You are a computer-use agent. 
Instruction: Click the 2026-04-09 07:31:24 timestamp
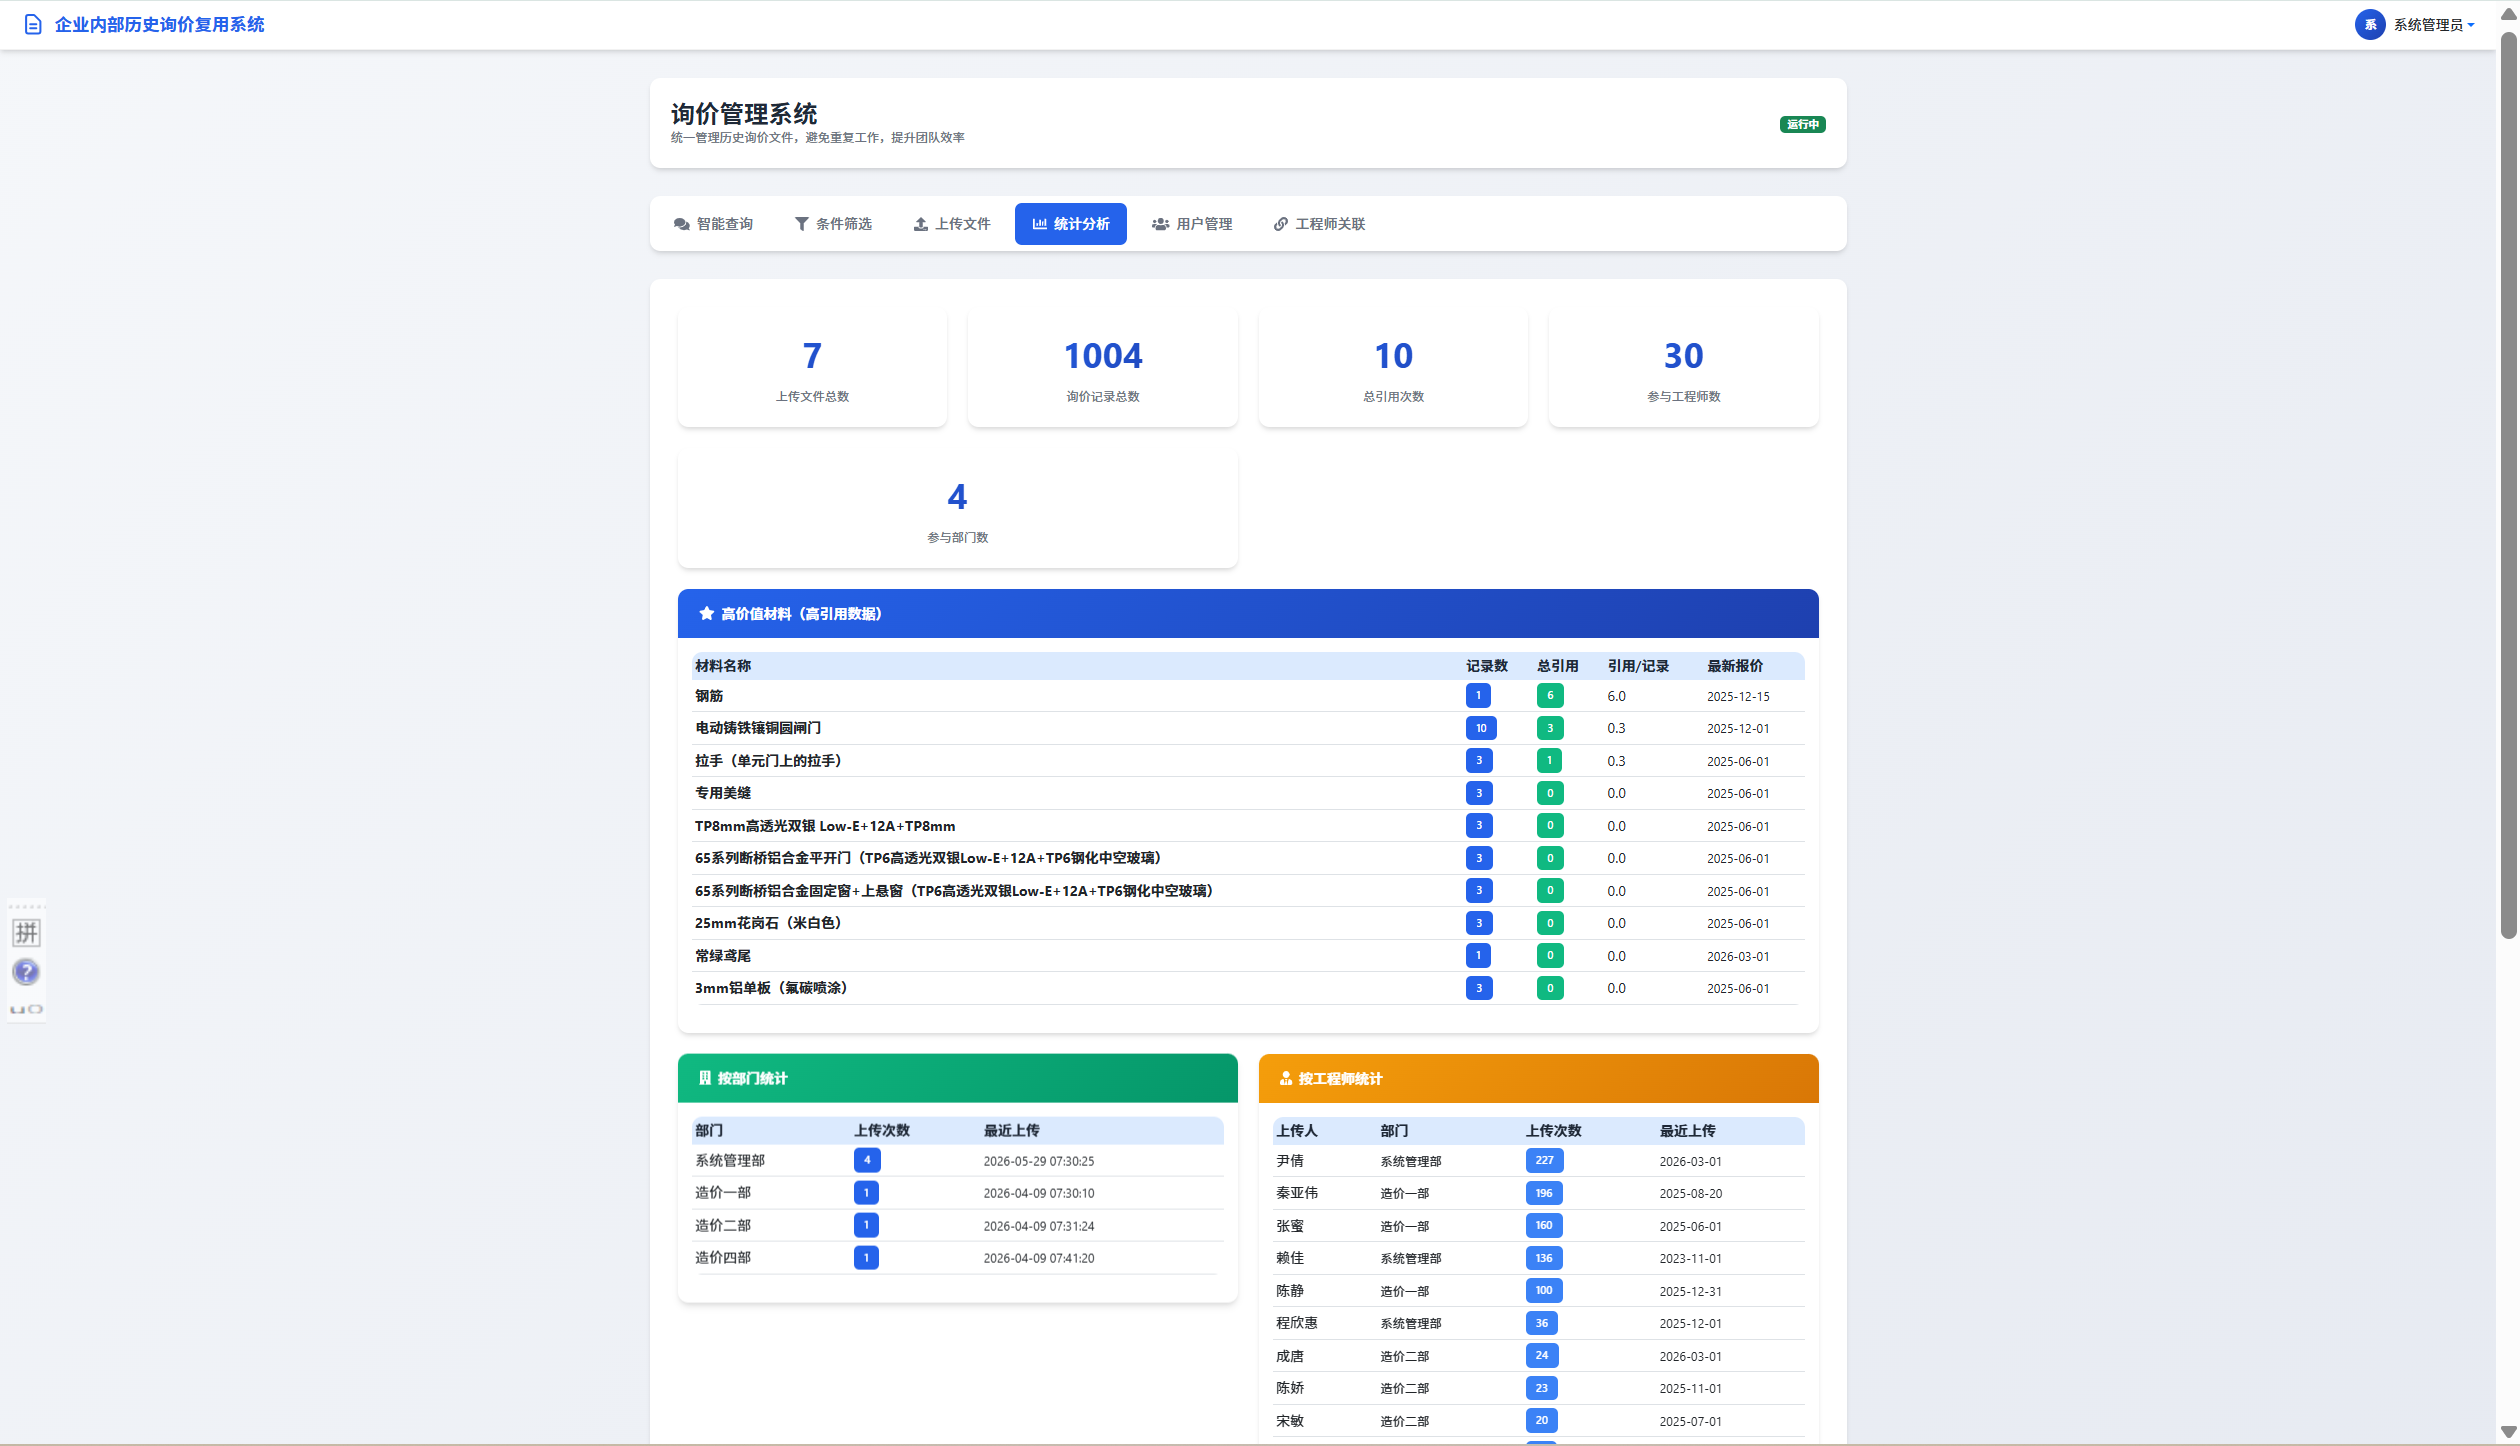[x=1039, y=1226]
